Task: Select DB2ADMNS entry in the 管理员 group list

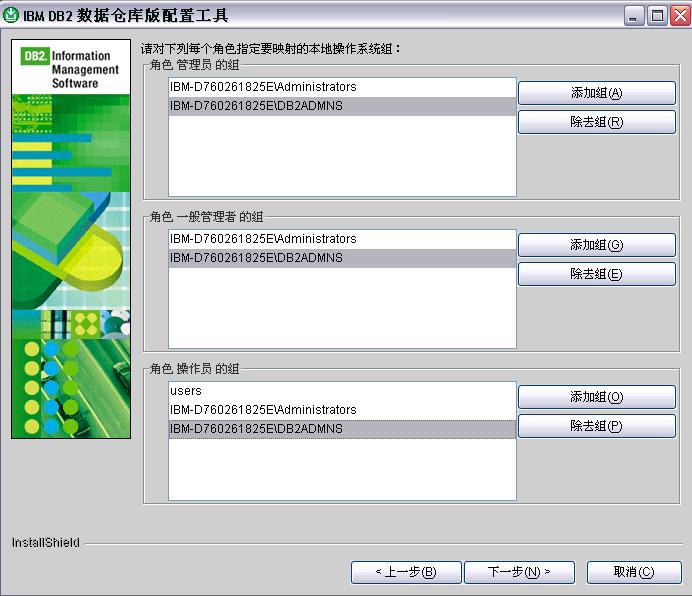Action: point(342,106)
